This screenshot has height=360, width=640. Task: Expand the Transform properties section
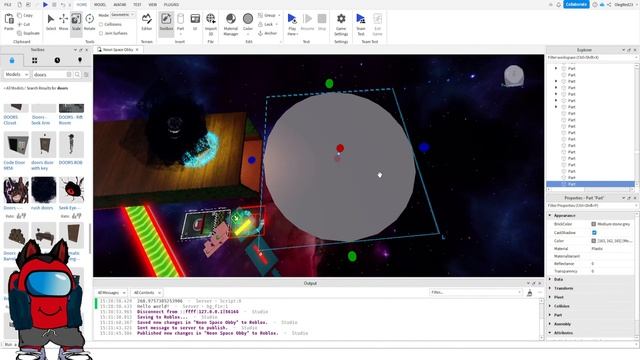(x=550, y=288)
